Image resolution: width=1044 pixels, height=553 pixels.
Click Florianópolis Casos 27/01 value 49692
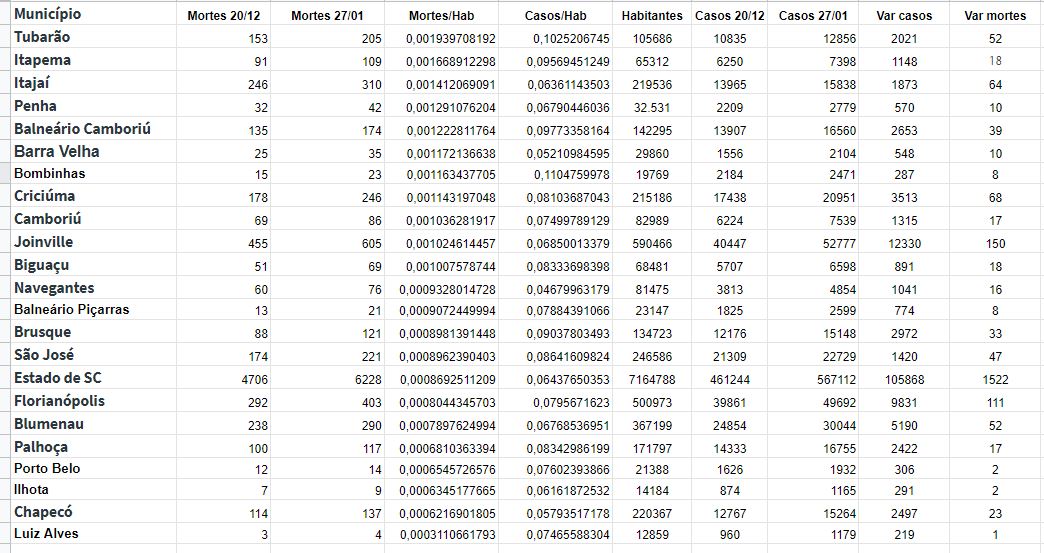pos(840,403)
